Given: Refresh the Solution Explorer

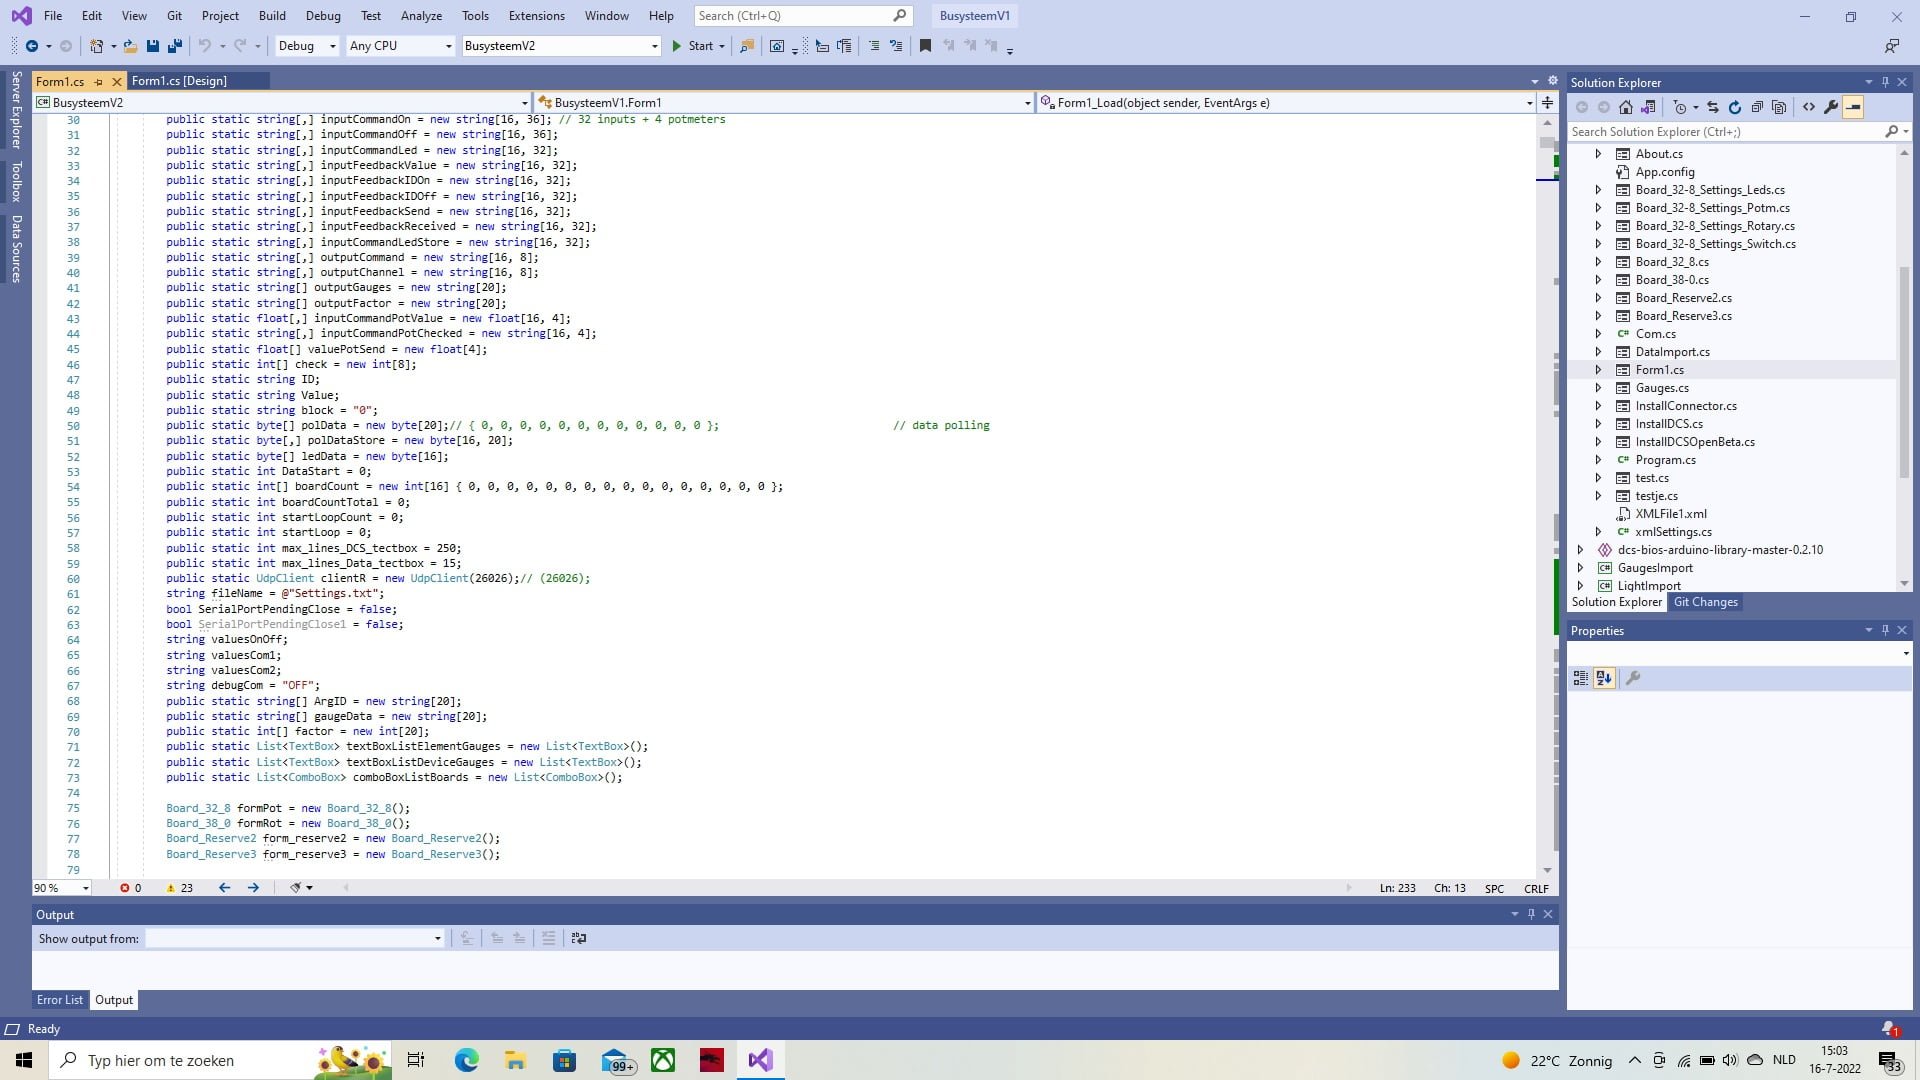Looking at the screenshot, I should pos(1735,107).
